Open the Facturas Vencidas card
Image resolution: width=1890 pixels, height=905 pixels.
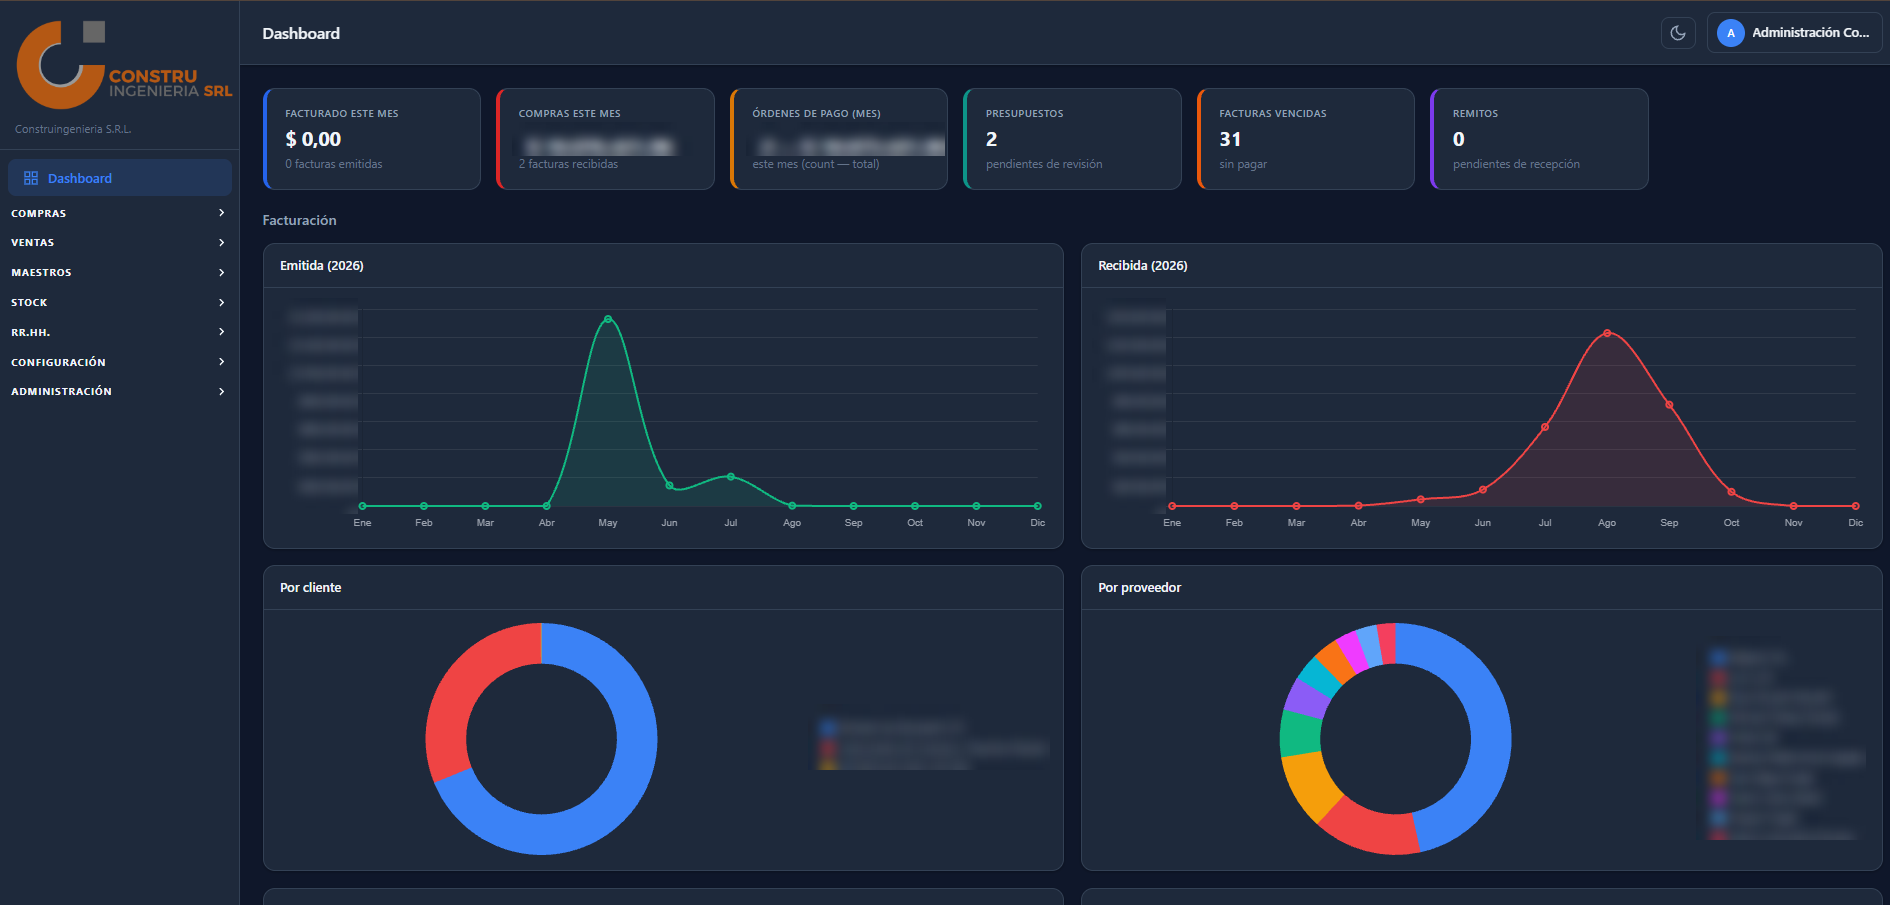[1306, 139]
